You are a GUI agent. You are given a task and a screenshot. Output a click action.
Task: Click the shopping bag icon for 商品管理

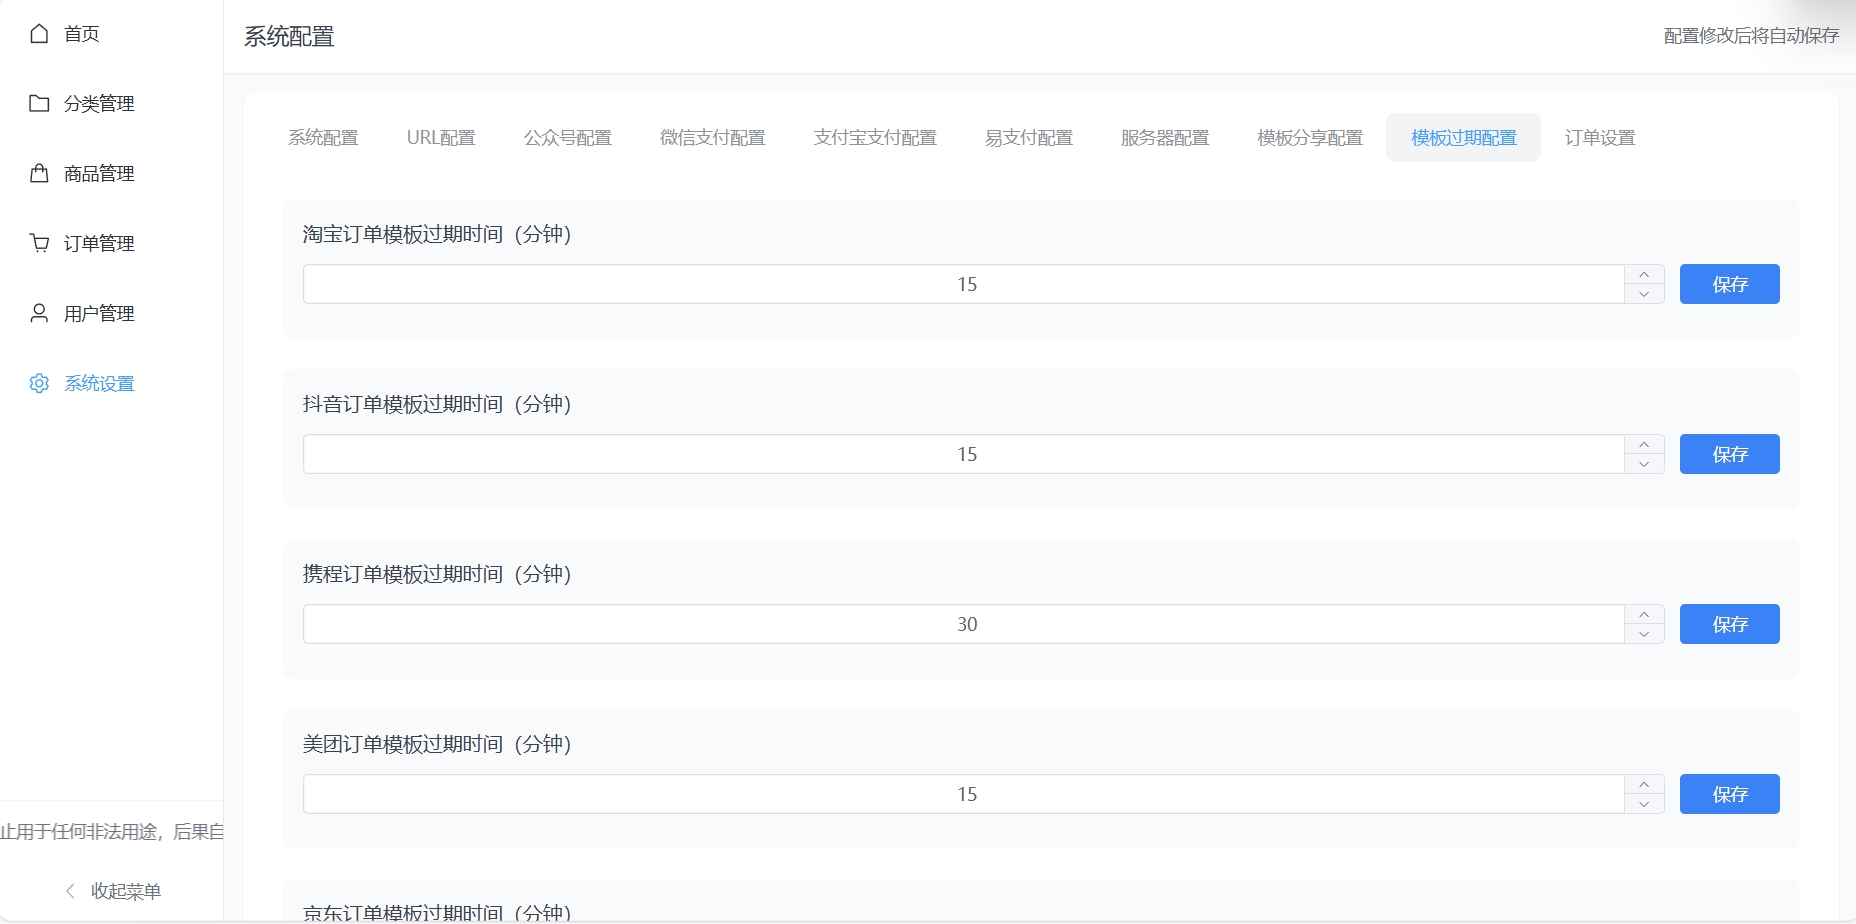tap(39, 174)
